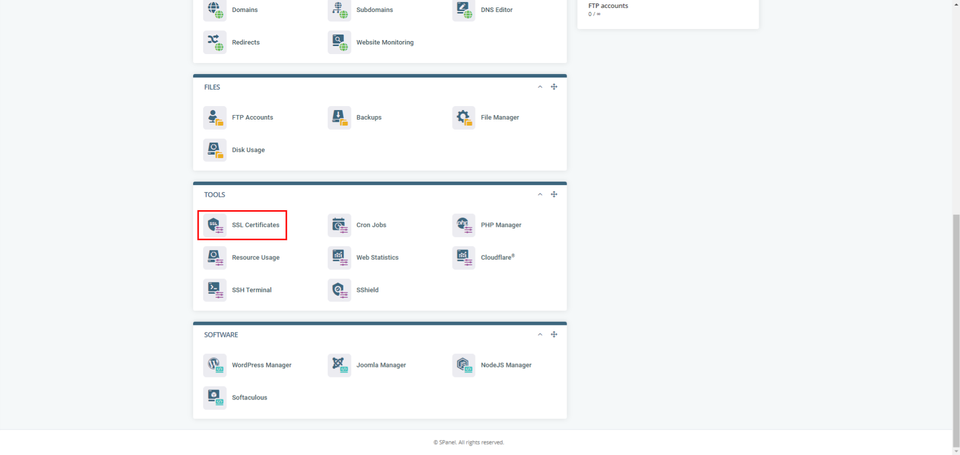Launch the SSH Terminal icon

[x=214, y=290]
